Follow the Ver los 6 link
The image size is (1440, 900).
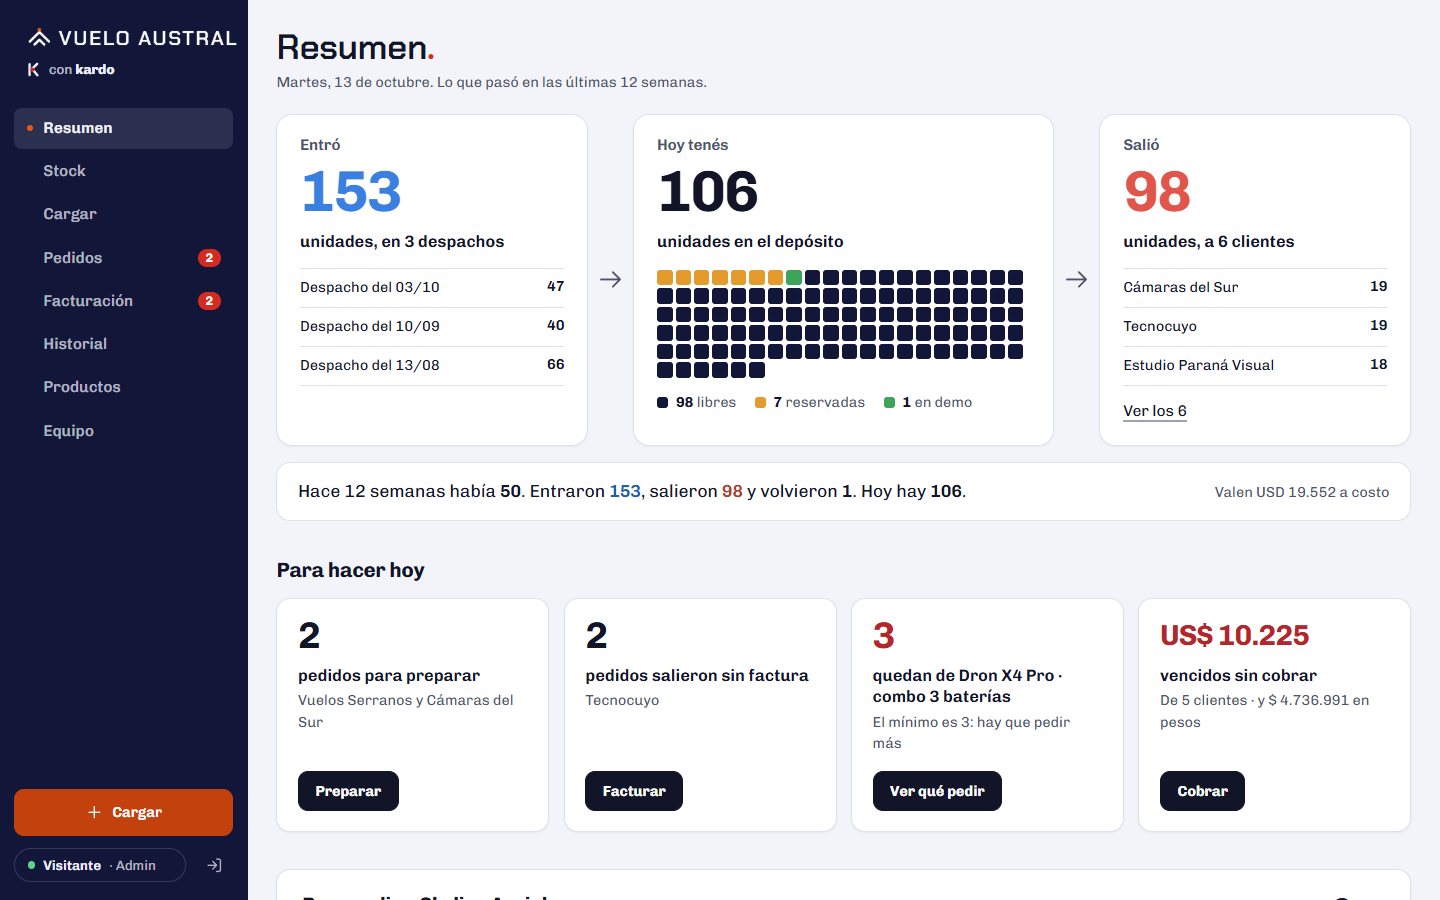[1155, 411]
